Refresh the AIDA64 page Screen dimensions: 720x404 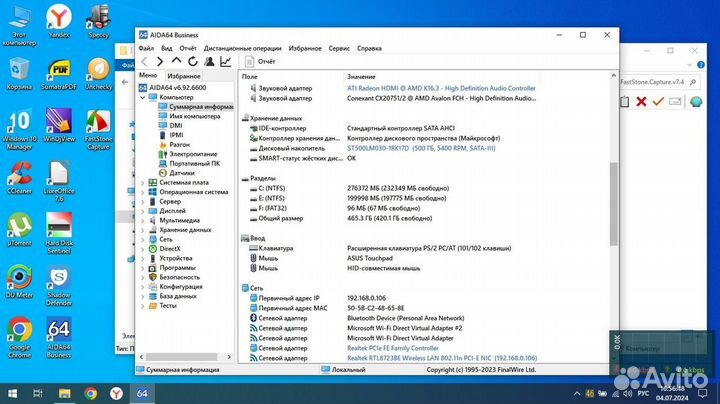[193, 62]
